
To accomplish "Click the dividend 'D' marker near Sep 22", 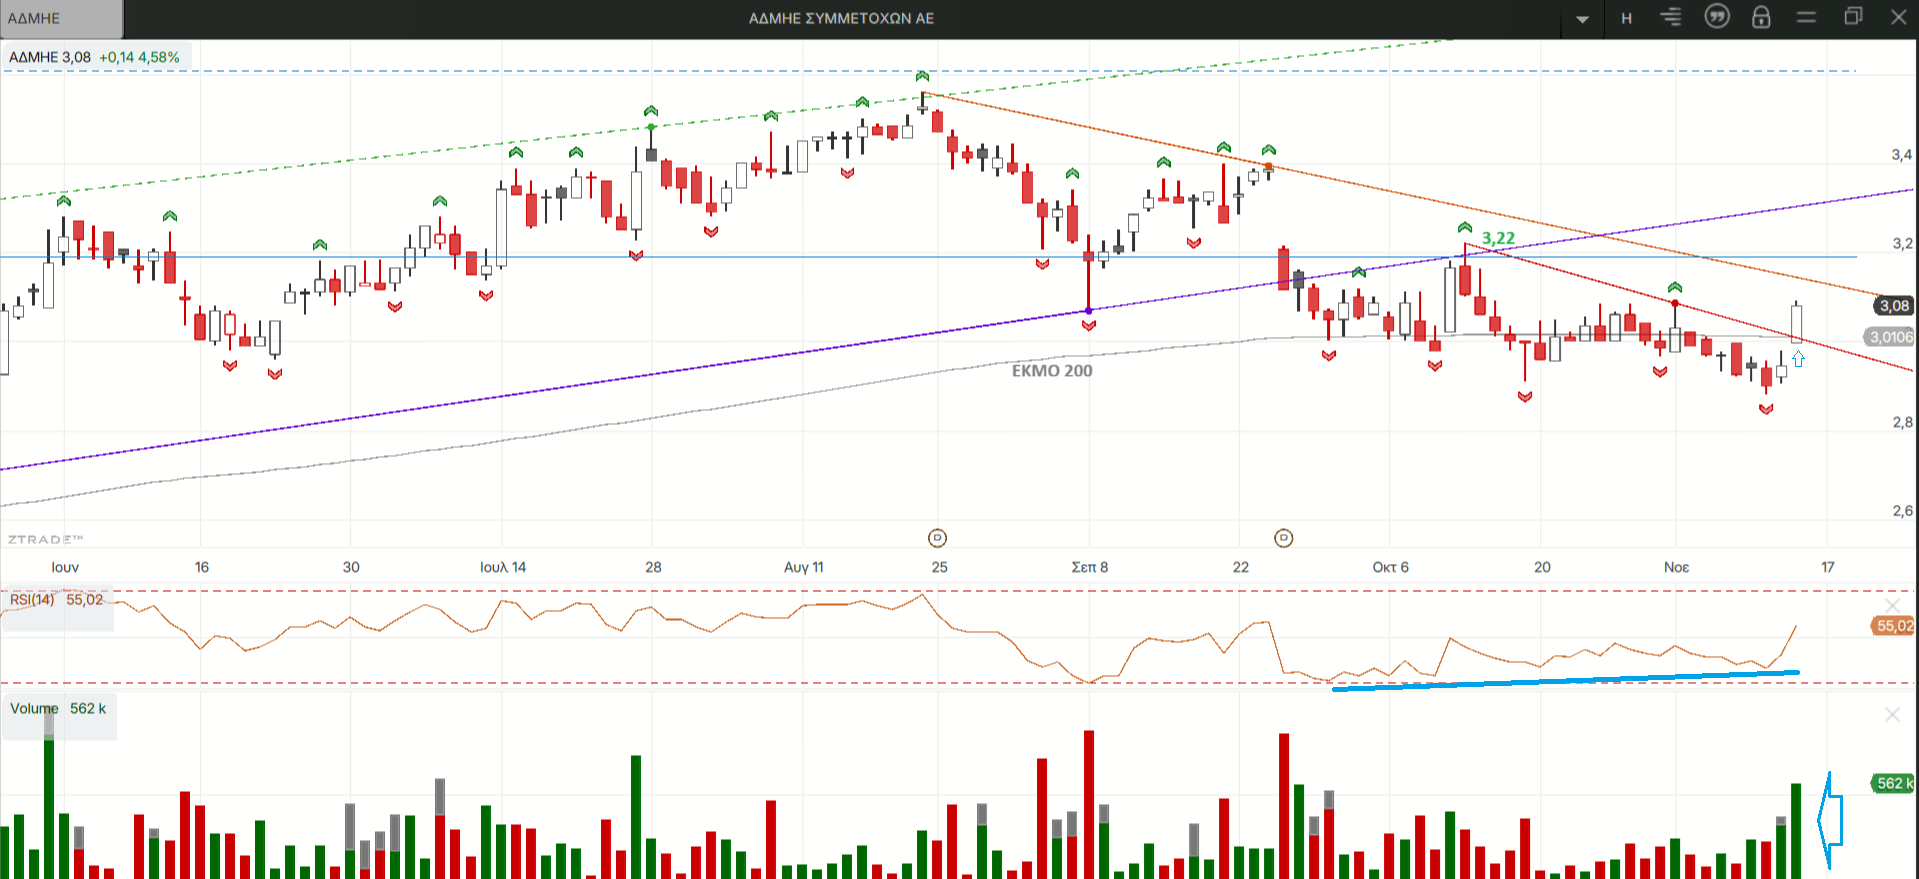I will point(1284,538).
